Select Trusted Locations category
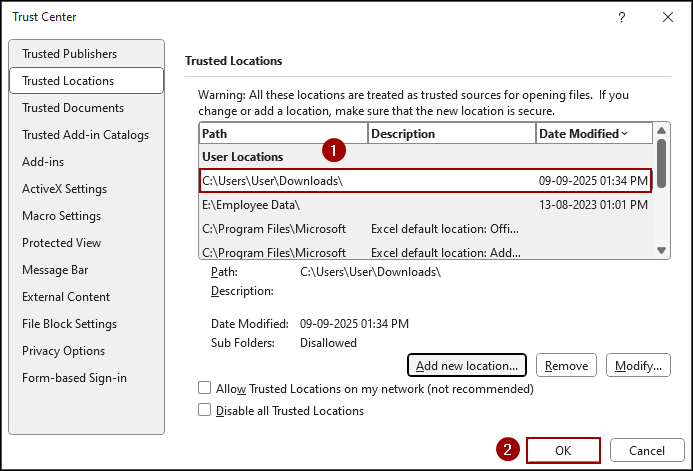This screenshot has width=693, height=471. pos(87,81)
